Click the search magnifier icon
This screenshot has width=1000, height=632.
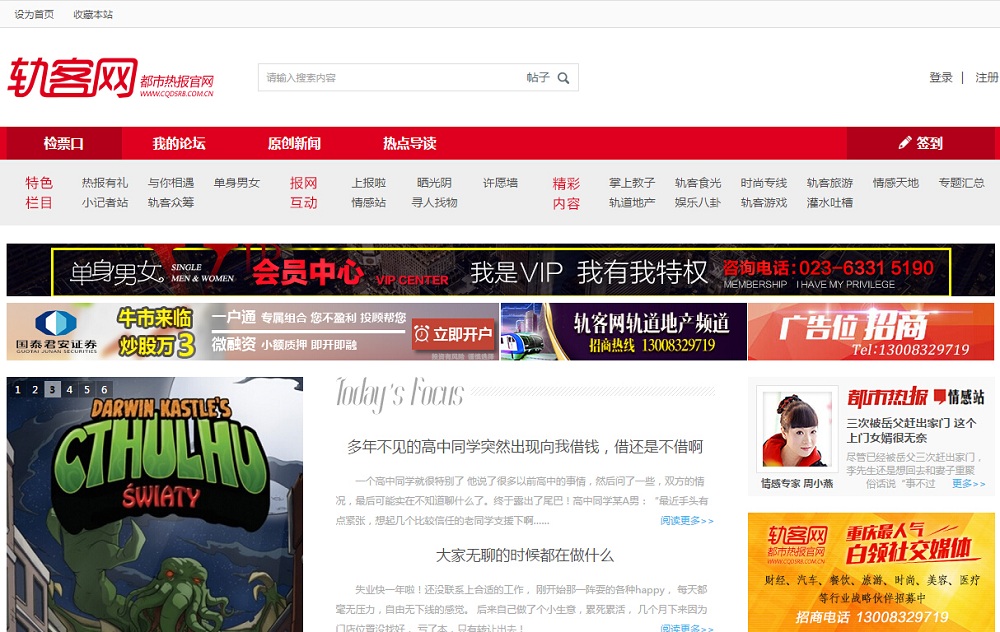point(563,78)
